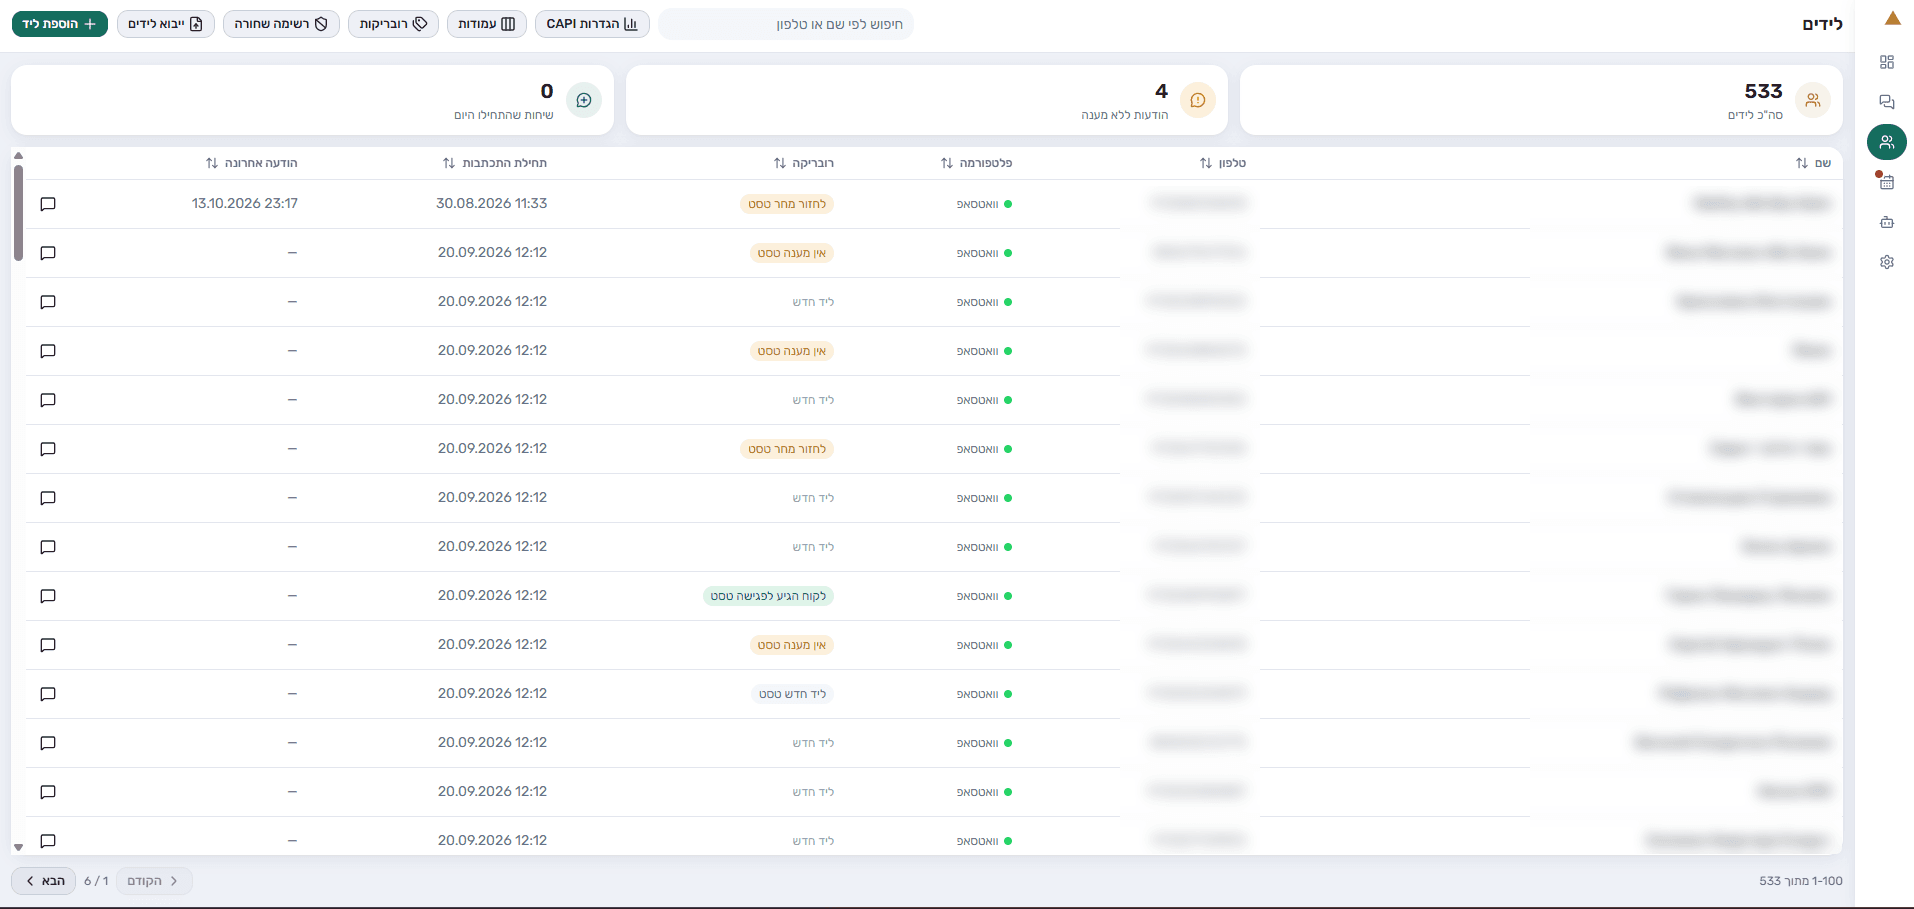Click the orange triangle logo
This screenshot has height=909, width=1914.
(1892, 19)
